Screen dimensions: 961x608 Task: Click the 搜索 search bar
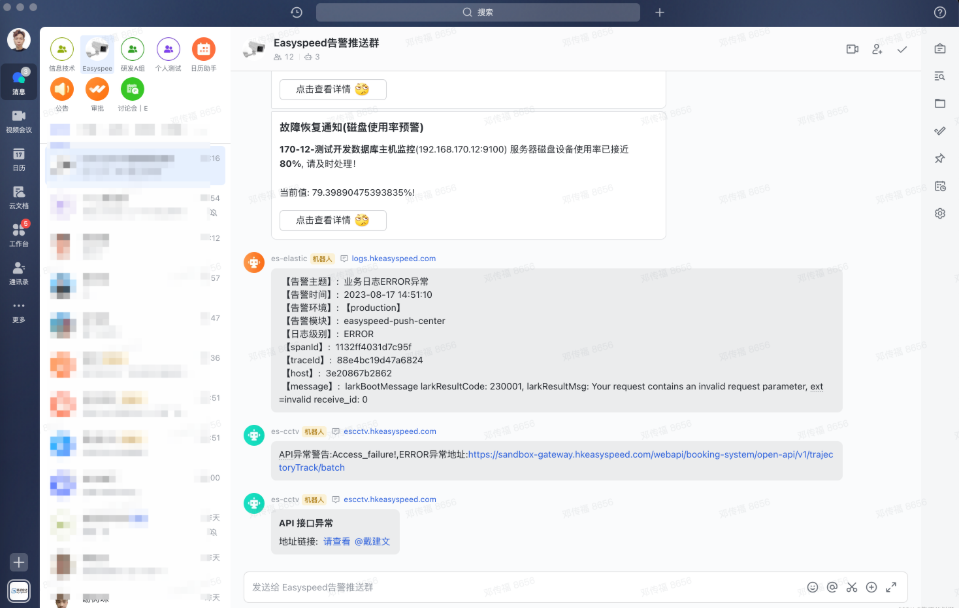tap(477, 12)
